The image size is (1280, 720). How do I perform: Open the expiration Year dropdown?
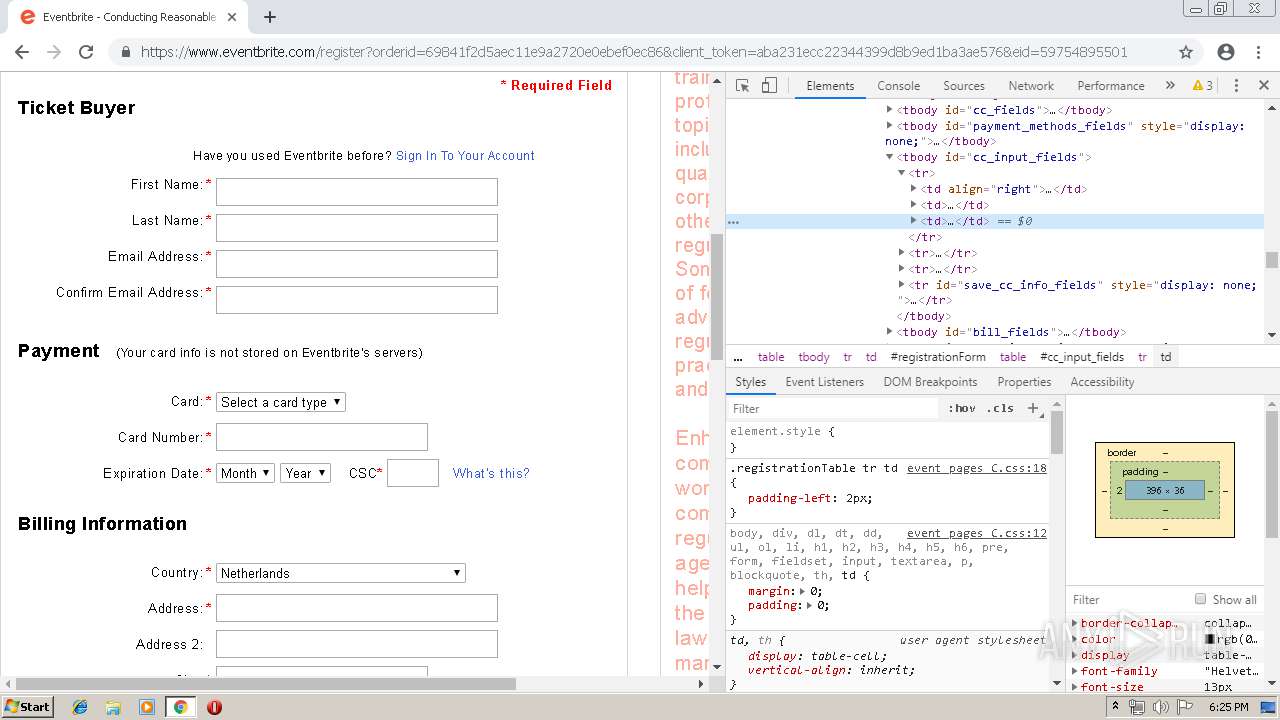click(x=306, y=473)
